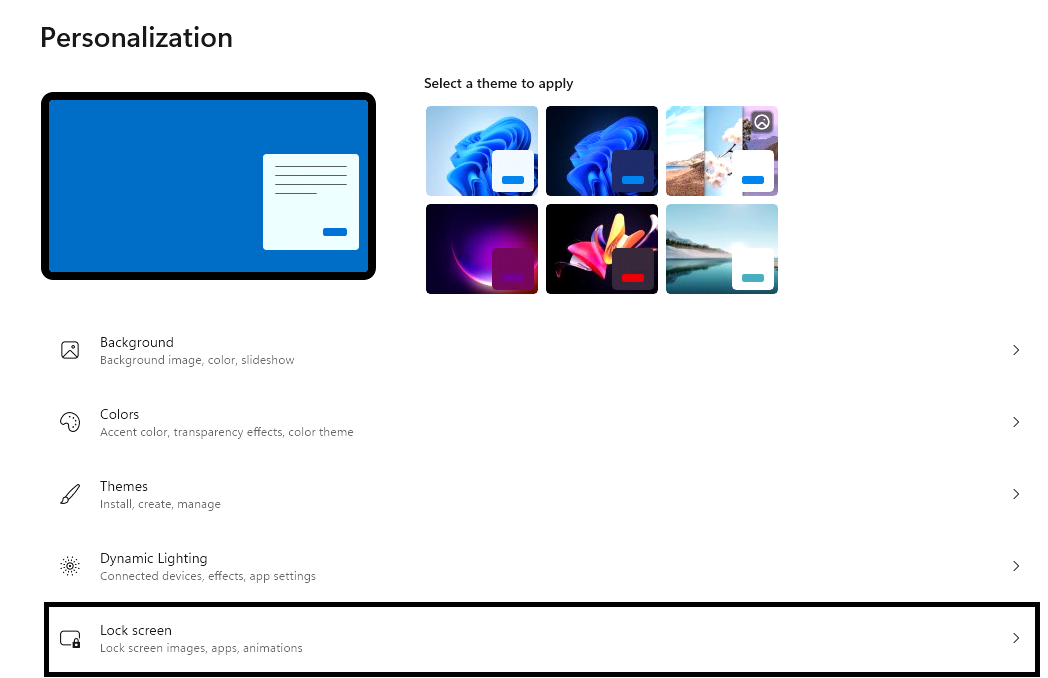Viewport: 1048px width, 678px height.
Task: Click the spotlight badge on flower theme
Action: pos(762,122)
